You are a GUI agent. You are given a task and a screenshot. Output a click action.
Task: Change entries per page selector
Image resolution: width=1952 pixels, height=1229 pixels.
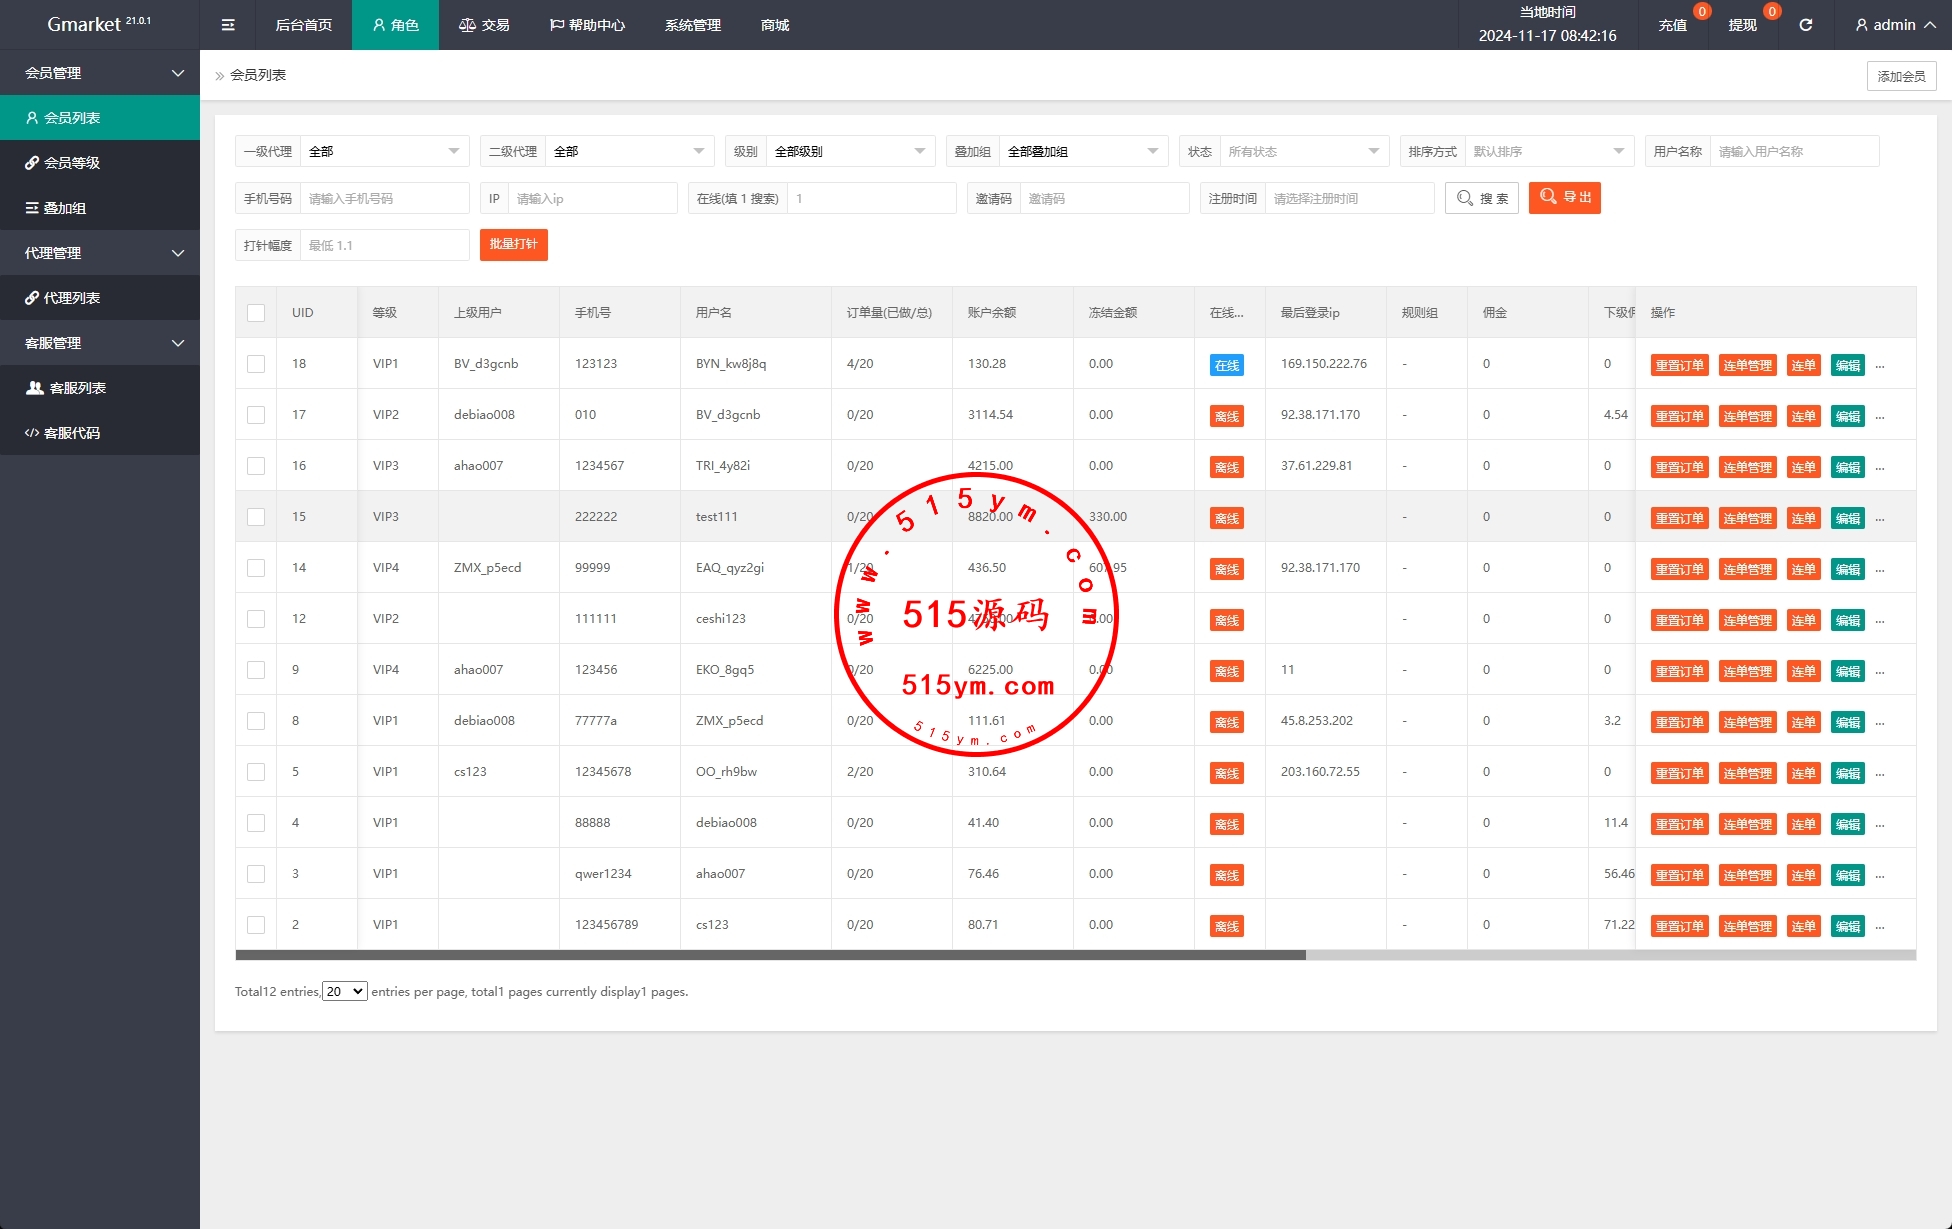click(344, 991)
